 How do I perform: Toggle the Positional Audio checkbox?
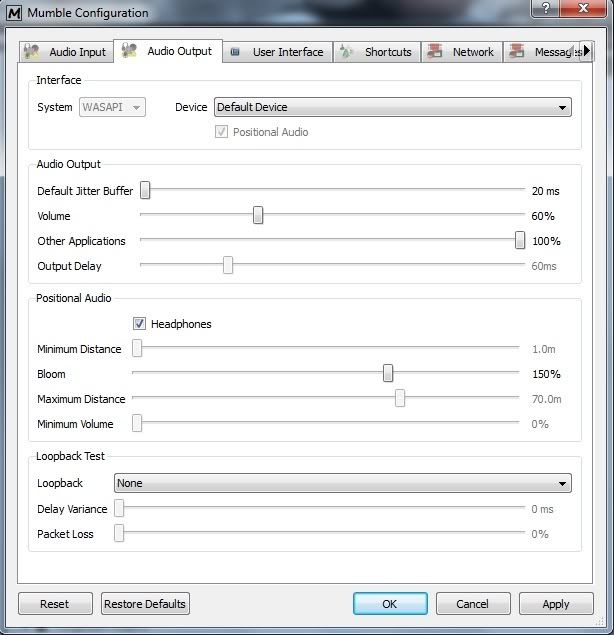221,132
